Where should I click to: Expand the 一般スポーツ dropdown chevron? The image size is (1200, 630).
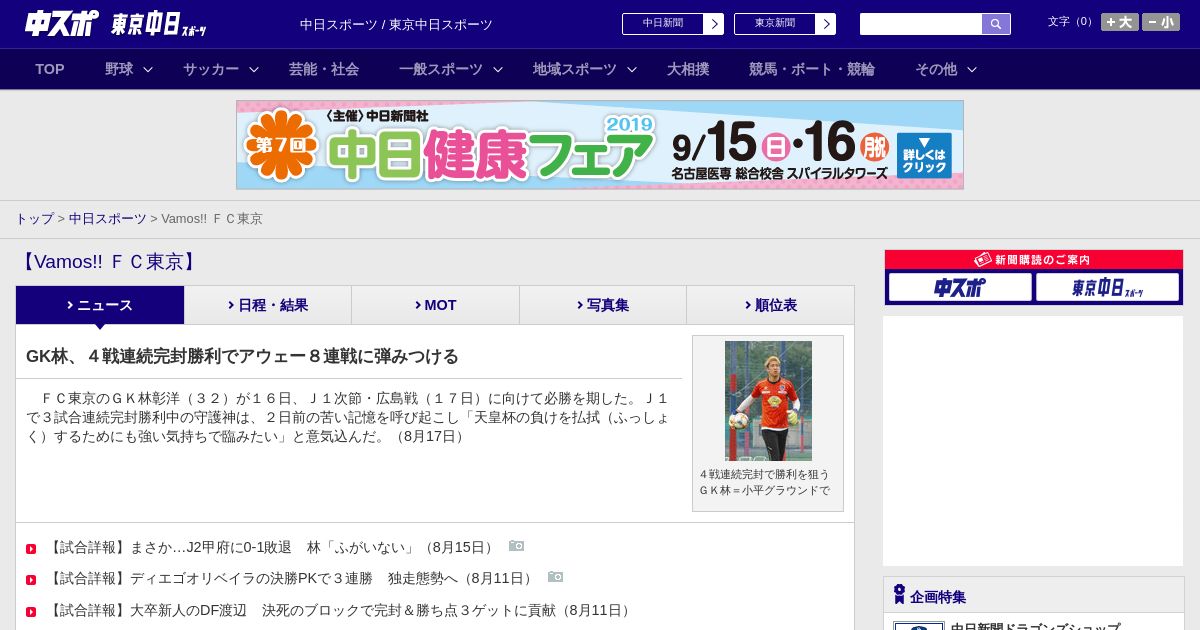(497, 69)
